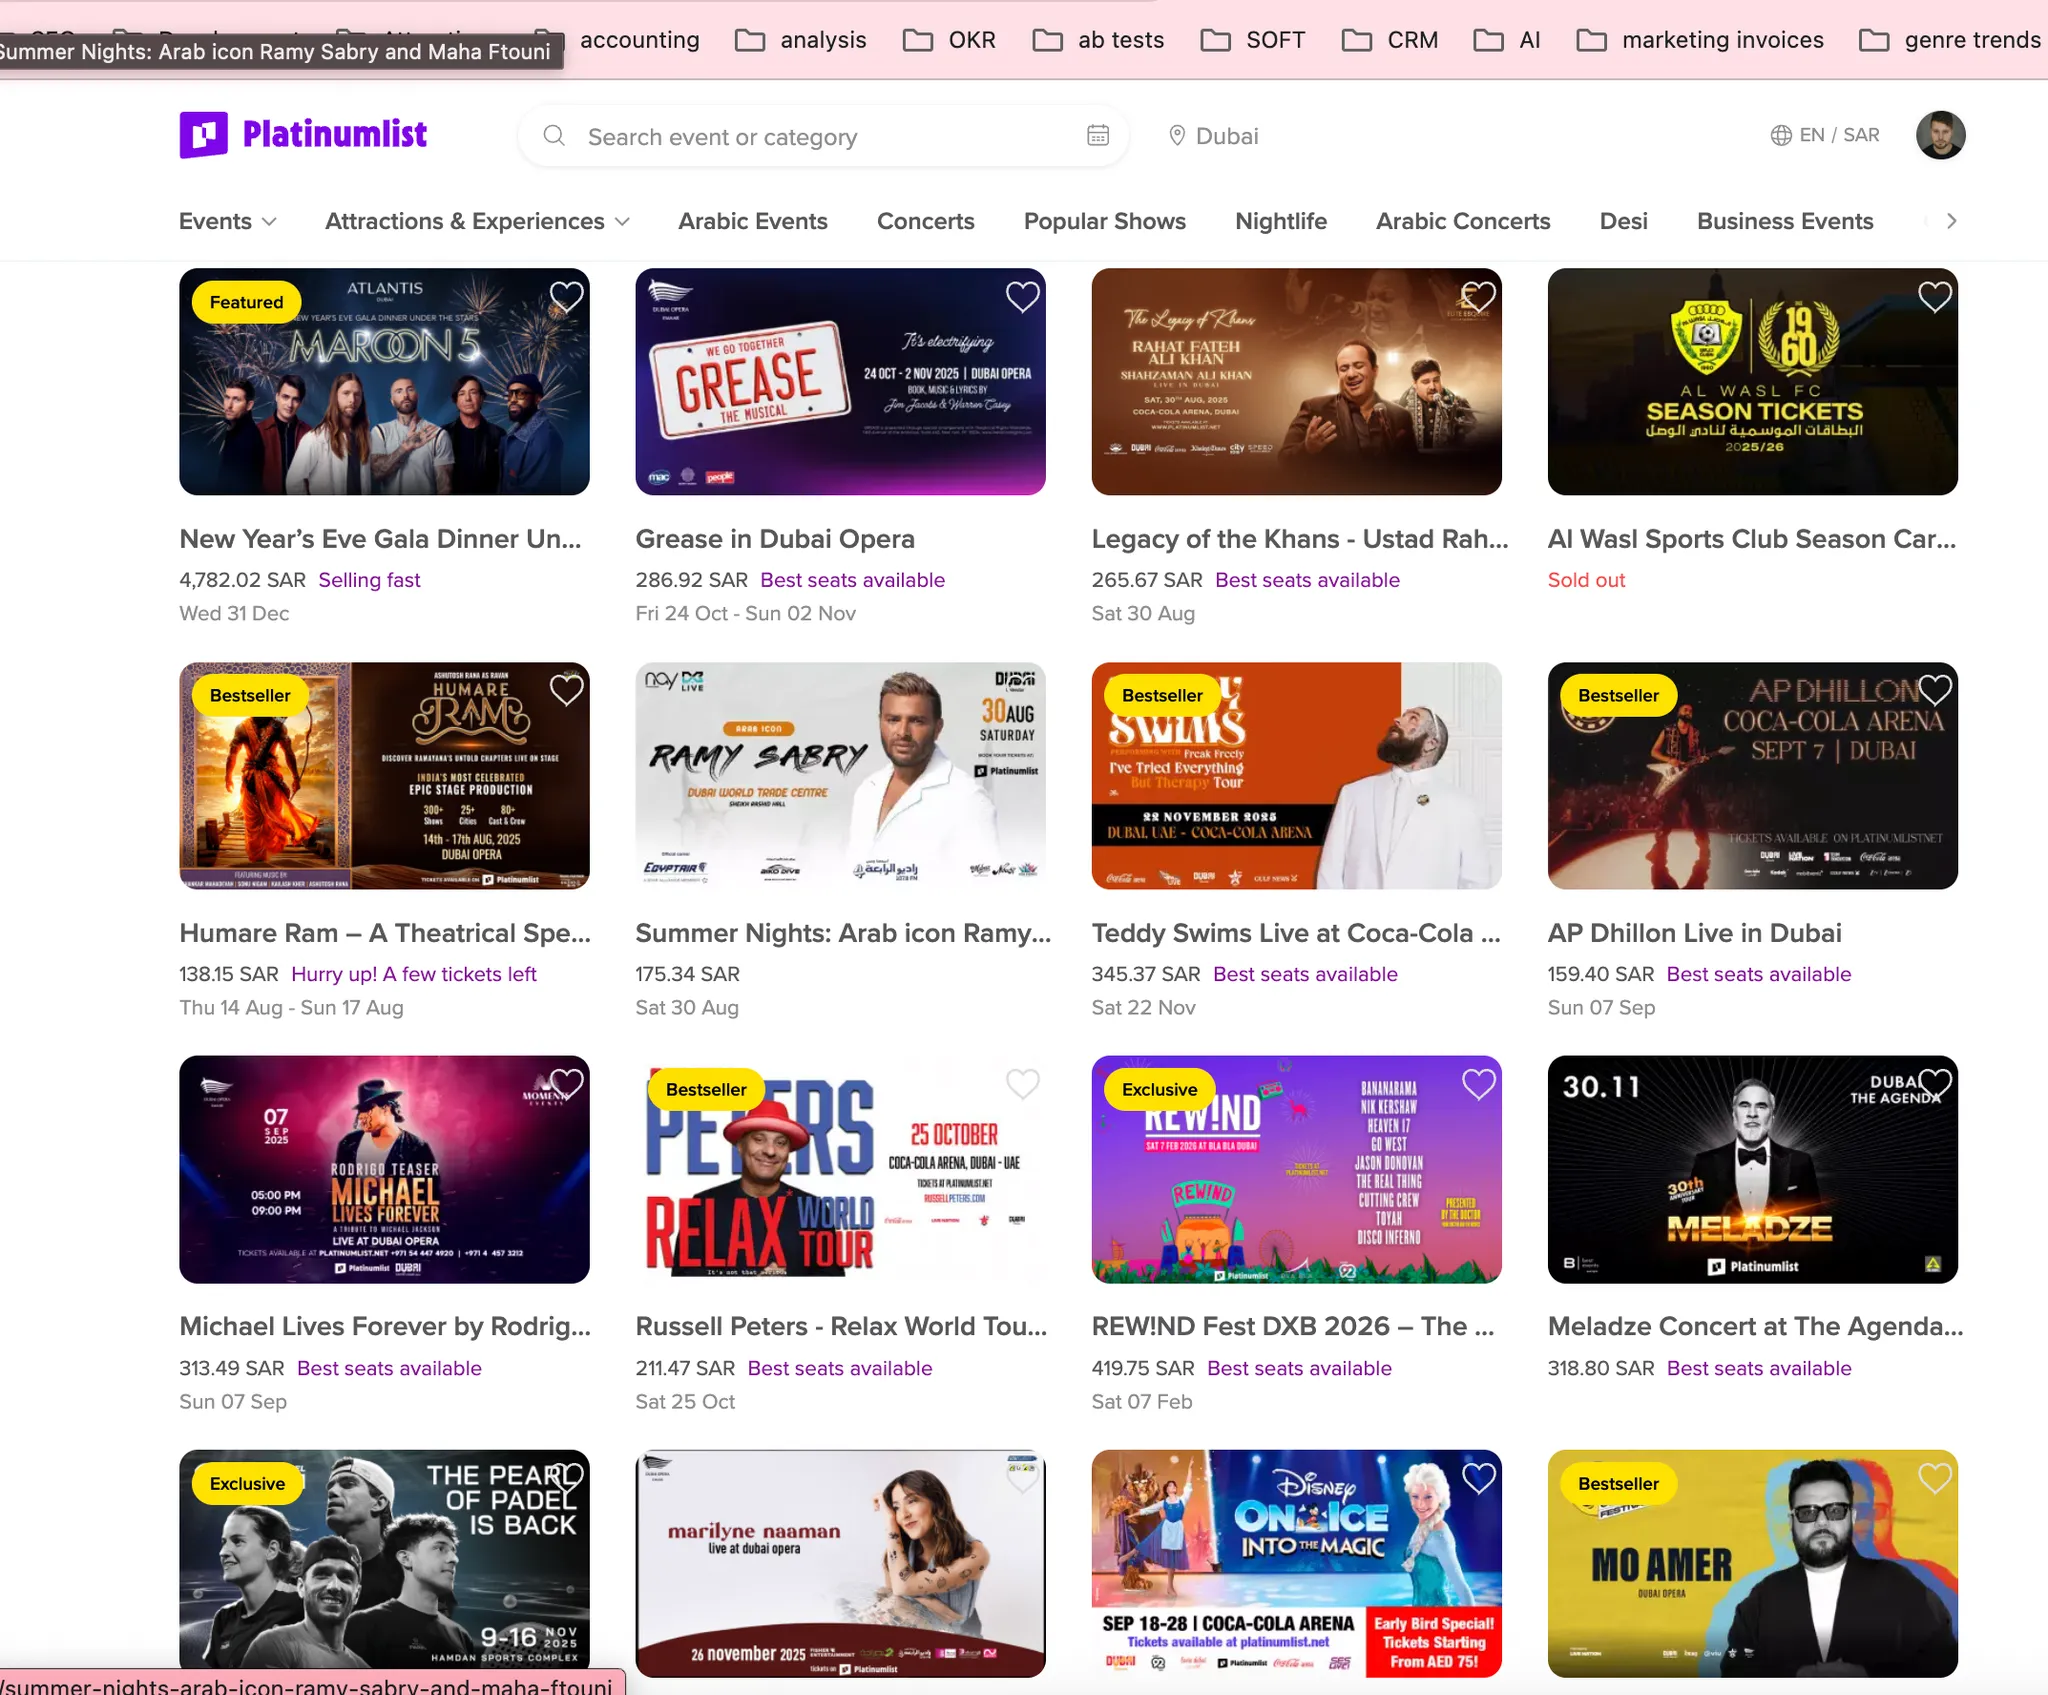Viewport: 2048px width, 1695px height.
Task: Favorite the Disney On Ice event
Action: coord(1478,1477)
